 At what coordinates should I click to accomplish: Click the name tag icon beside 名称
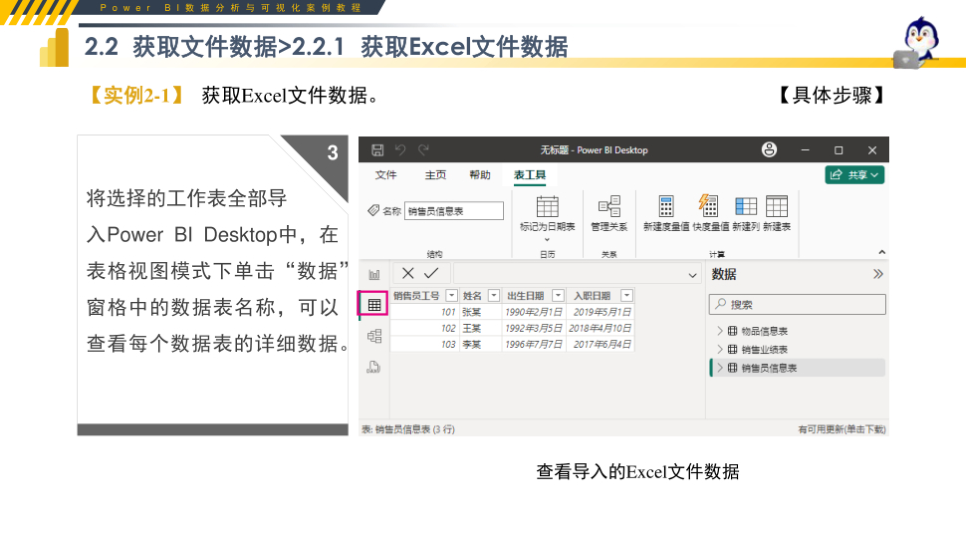(x=373, y=211)
